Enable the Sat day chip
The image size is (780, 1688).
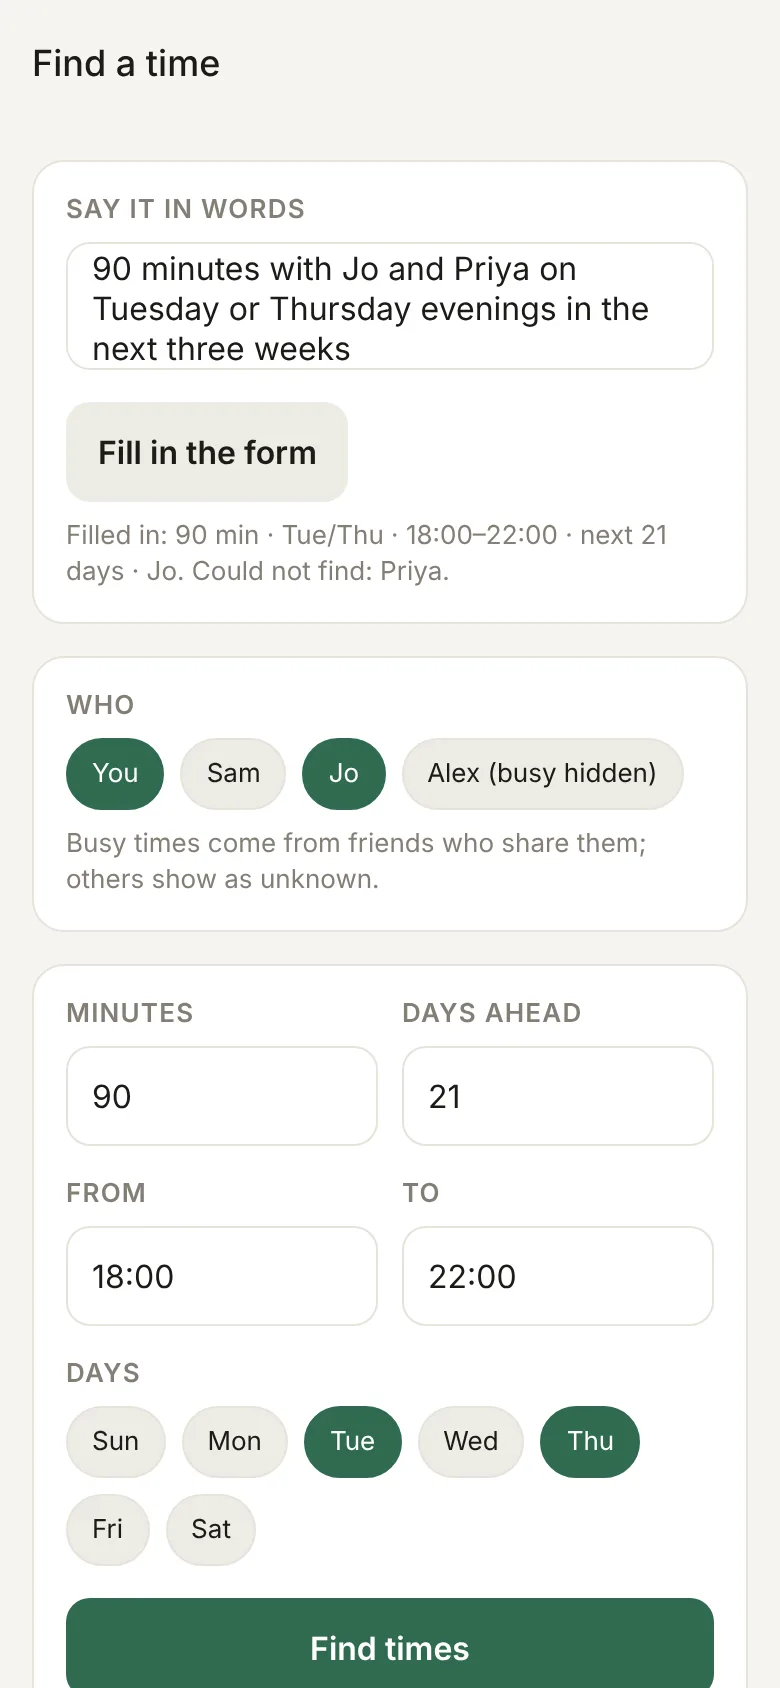211,1530
